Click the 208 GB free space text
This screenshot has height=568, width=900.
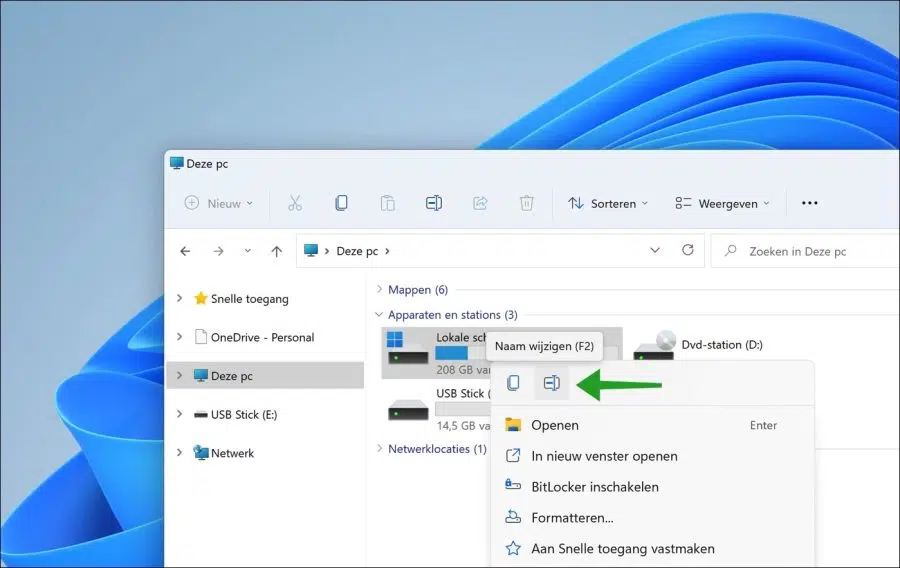463,369
